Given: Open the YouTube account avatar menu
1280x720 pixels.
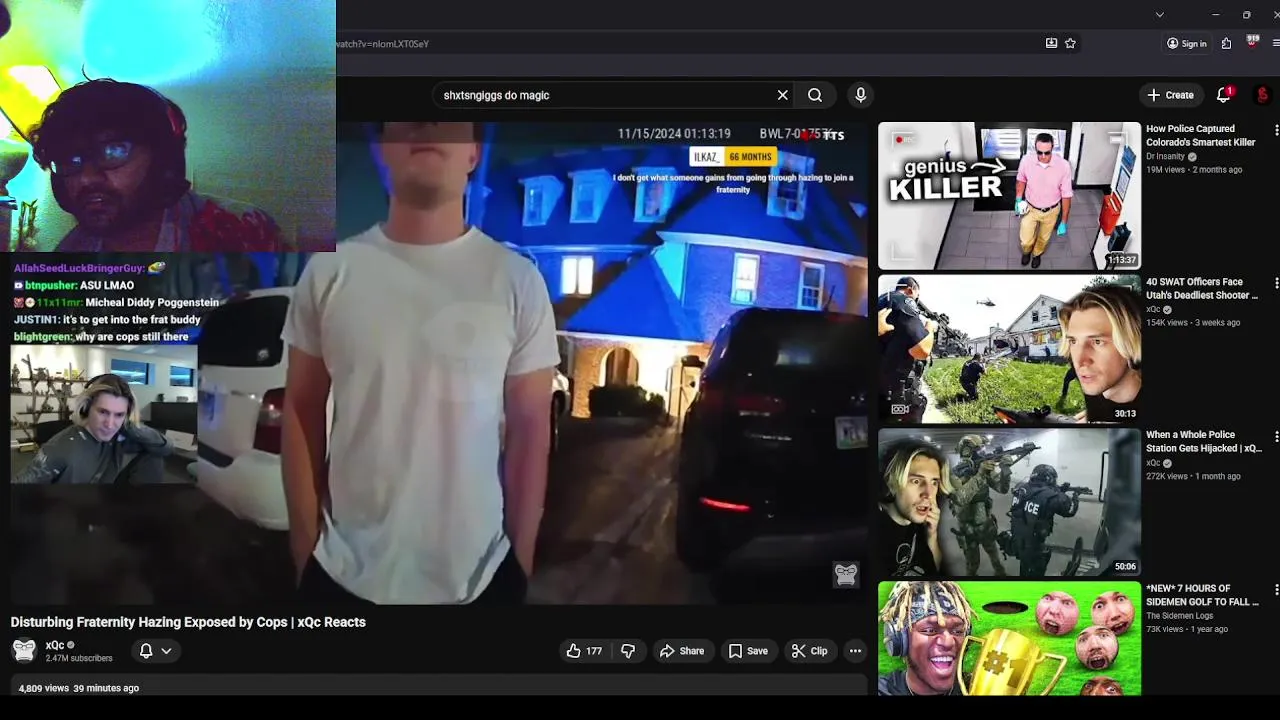Looking at the screenshot, I should (1263, 95).
